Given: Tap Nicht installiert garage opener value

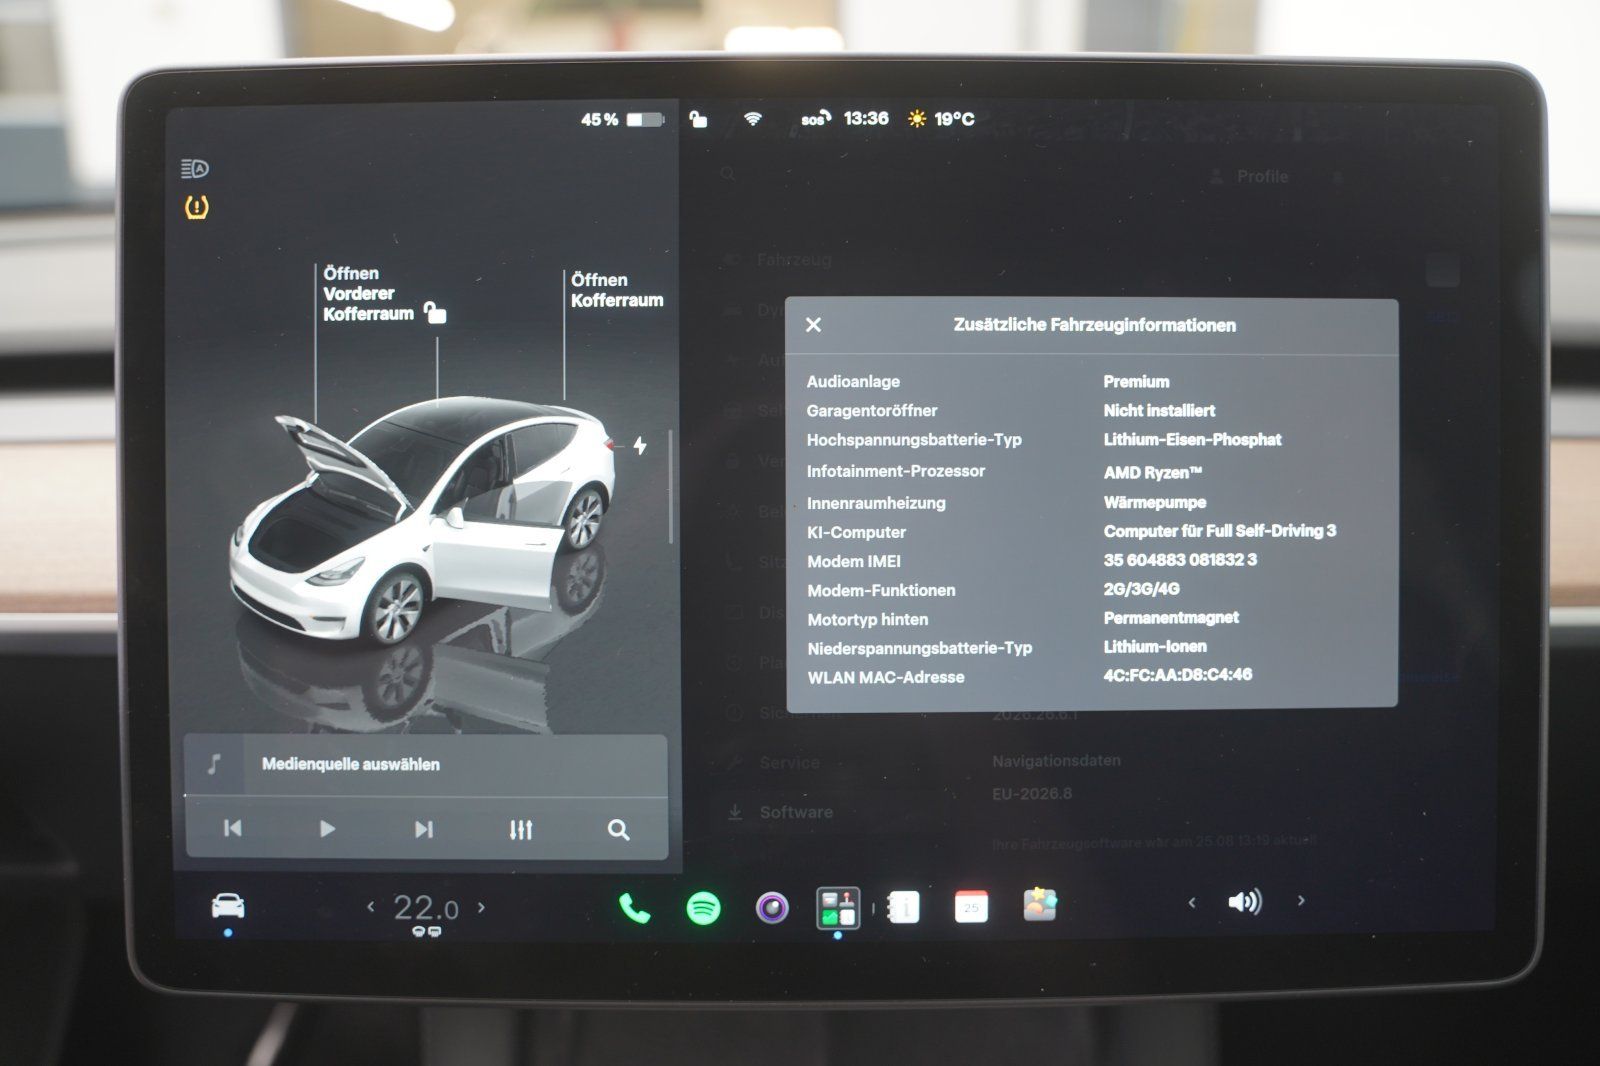Looking at the screenshot, I should (1159, 411).
